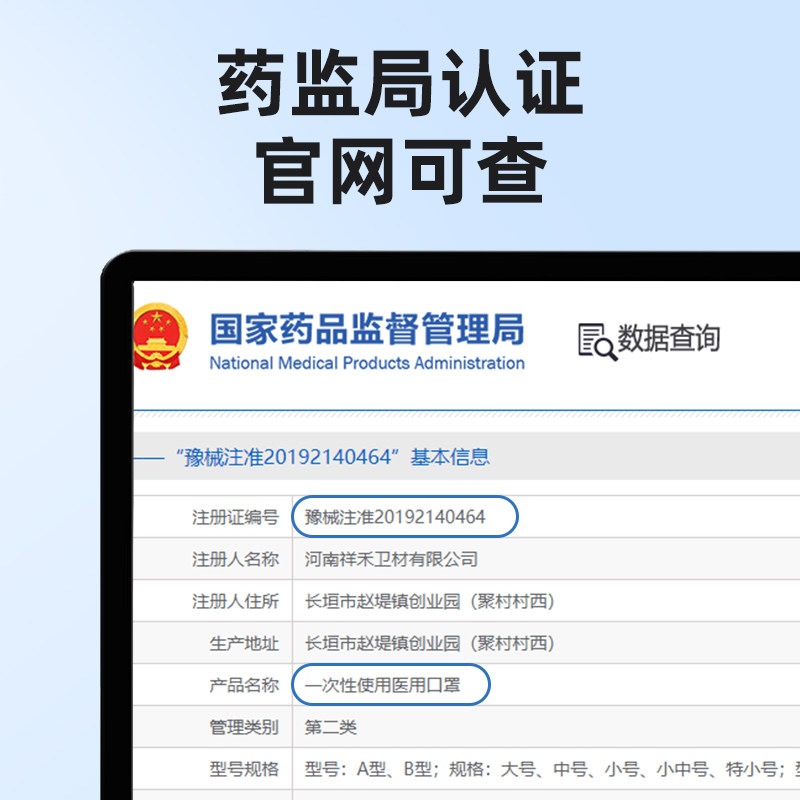The image size is (800, 800).
Task: Click the 药监局认证 banner headline
Action: click(401, 83)
